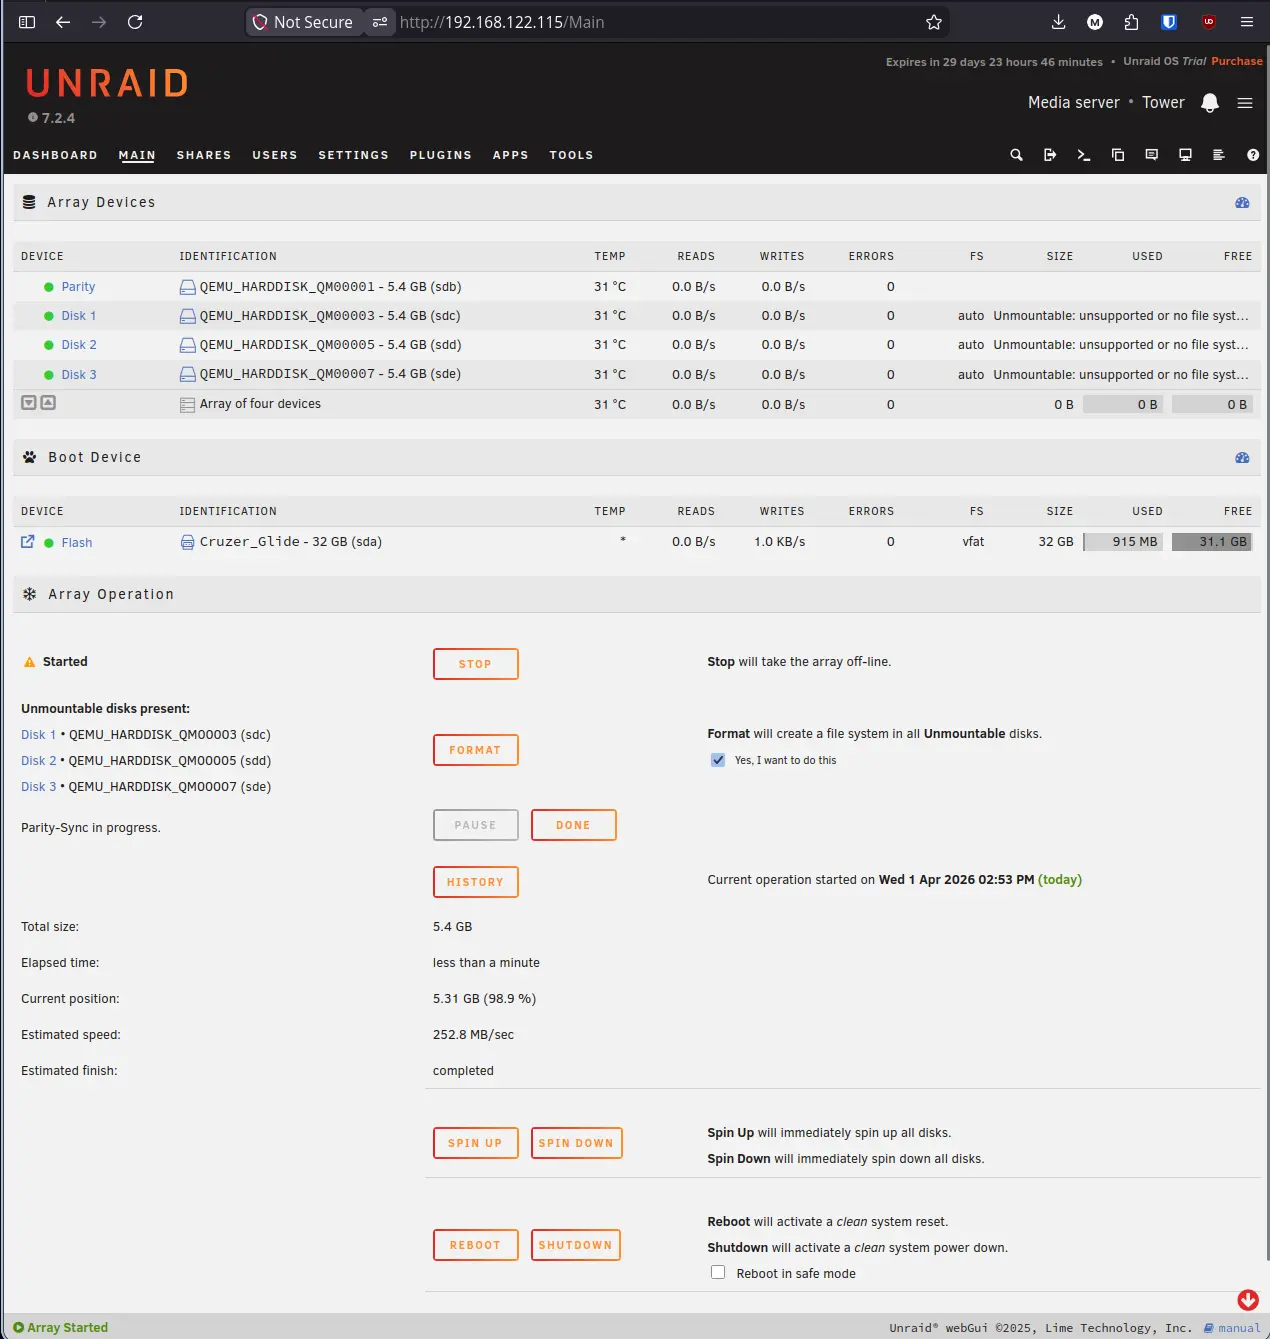The image size is (1270, 1339).
Task: Click the browser bookmark star icon
Action: (x=934, y=22)
